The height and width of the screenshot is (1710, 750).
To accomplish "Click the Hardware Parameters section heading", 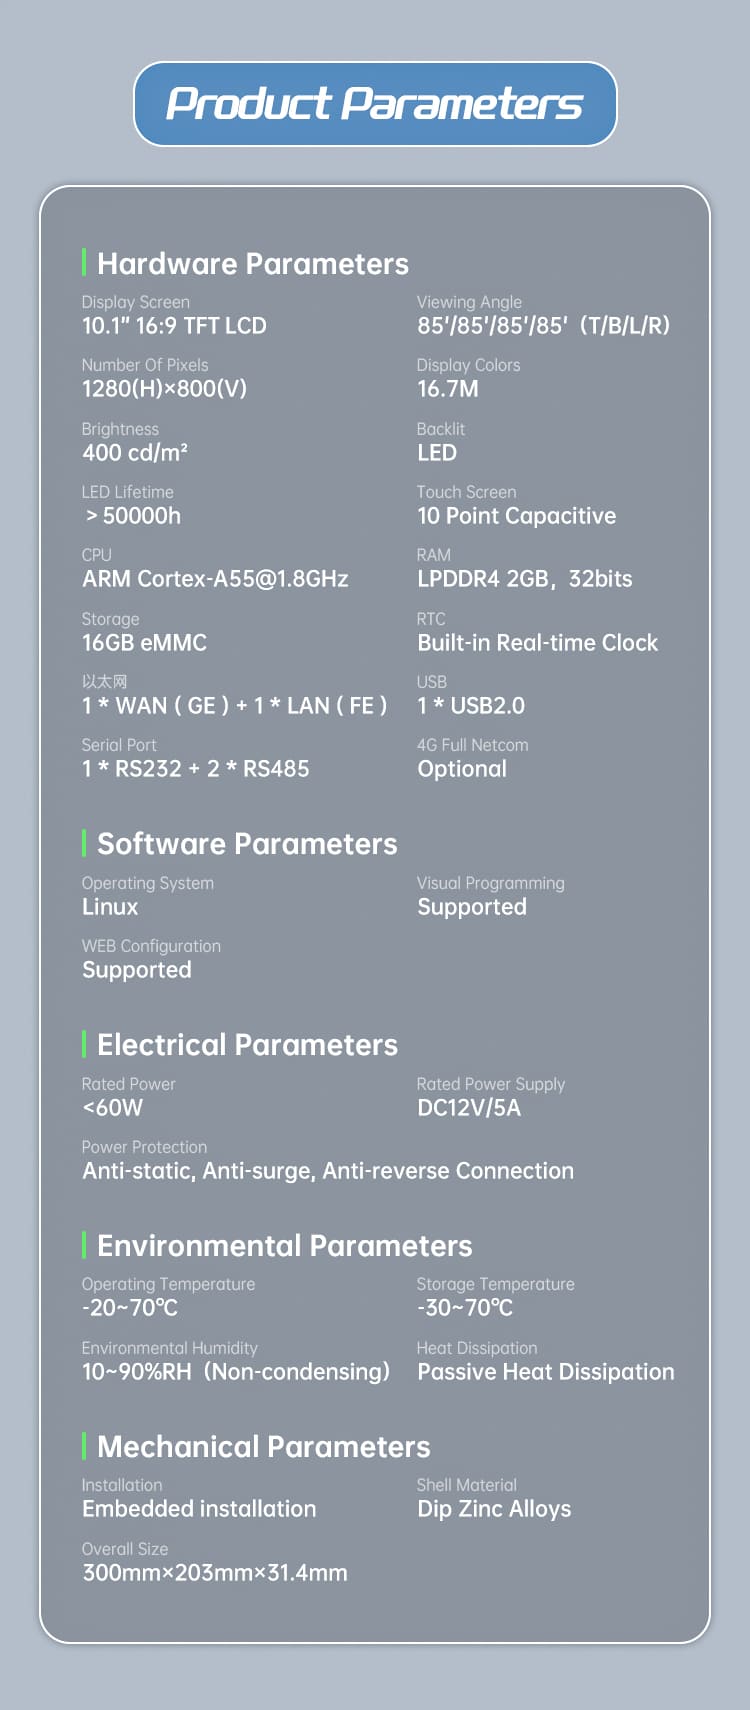I will 252,264.
